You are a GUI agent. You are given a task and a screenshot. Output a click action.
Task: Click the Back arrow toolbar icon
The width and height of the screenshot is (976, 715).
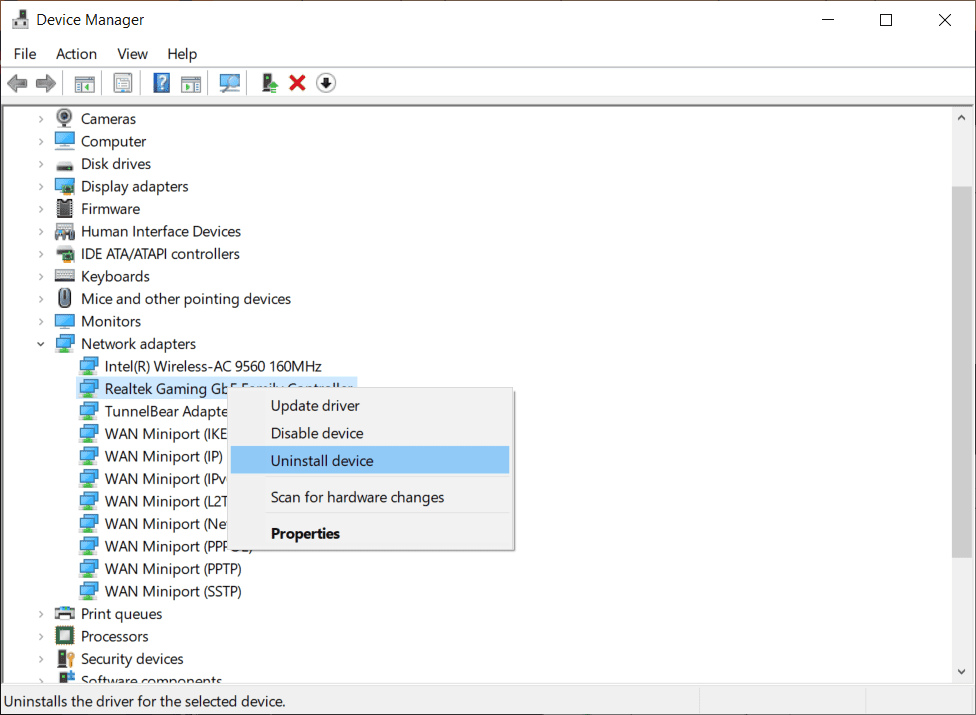point(17,83)
